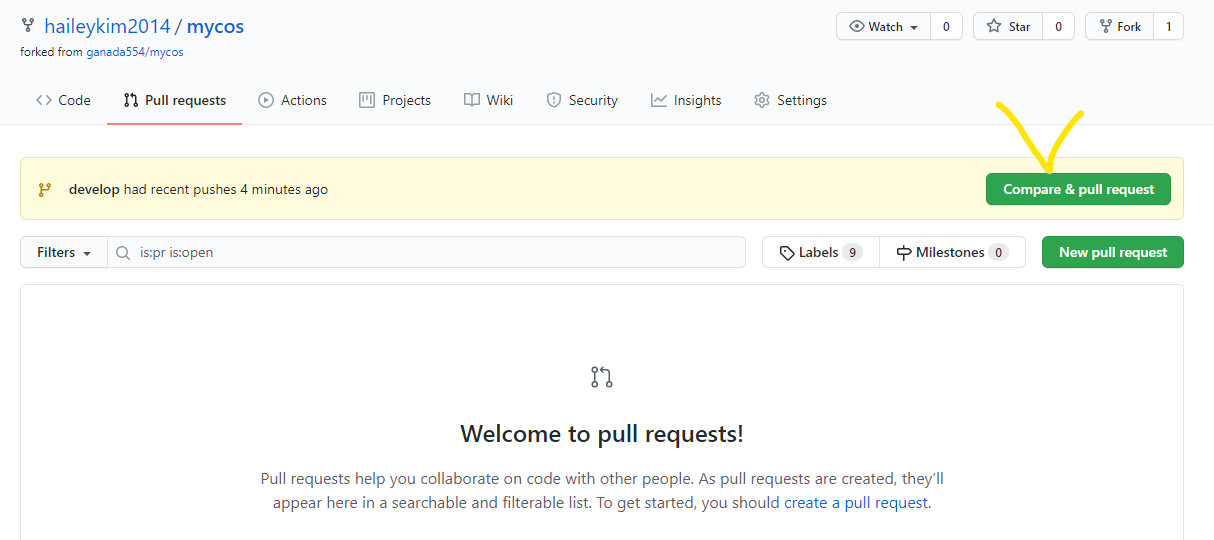Click the Projects board icon
Screen dimensions: 1214x540
click(367, 100)
